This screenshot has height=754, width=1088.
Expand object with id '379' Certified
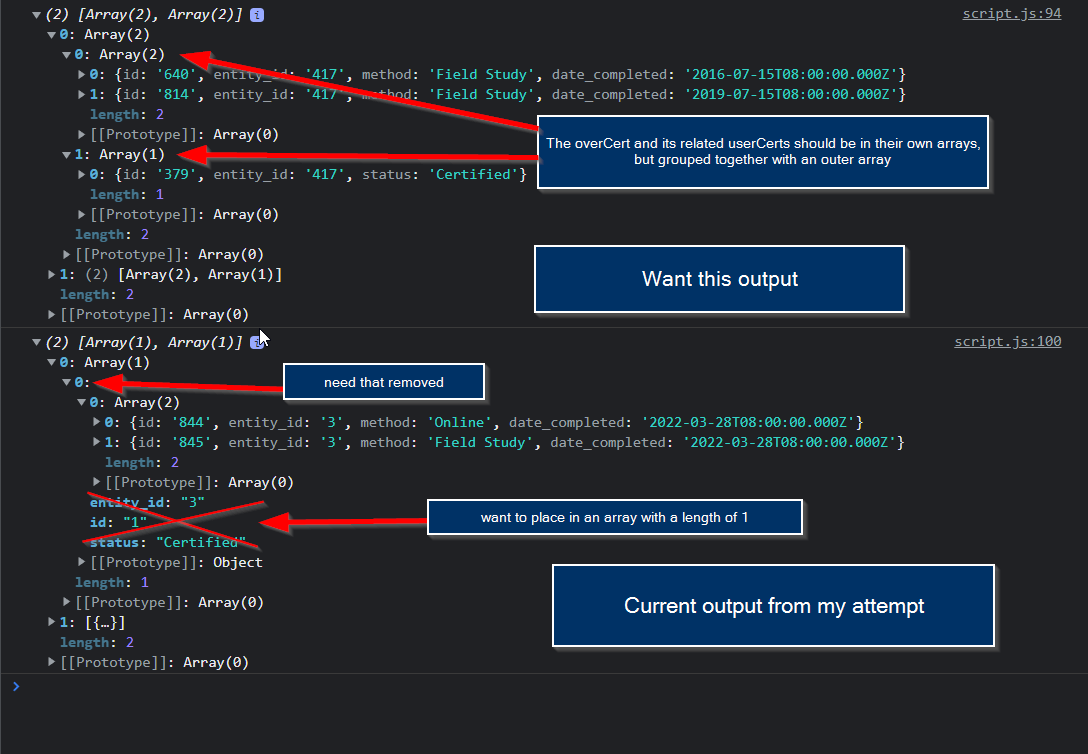(81, 174)
